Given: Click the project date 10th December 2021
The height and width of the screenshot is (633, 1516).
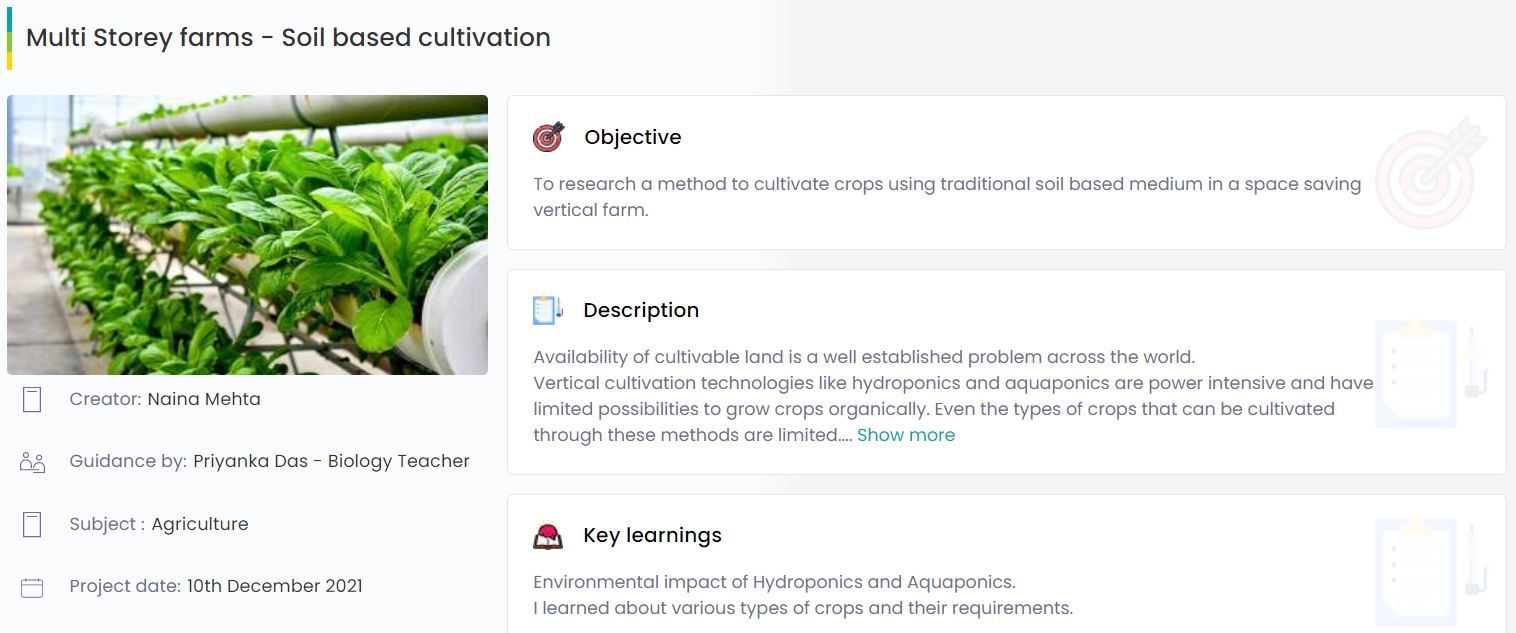Looking at the screenshot, I should click(x=275, y=586).
